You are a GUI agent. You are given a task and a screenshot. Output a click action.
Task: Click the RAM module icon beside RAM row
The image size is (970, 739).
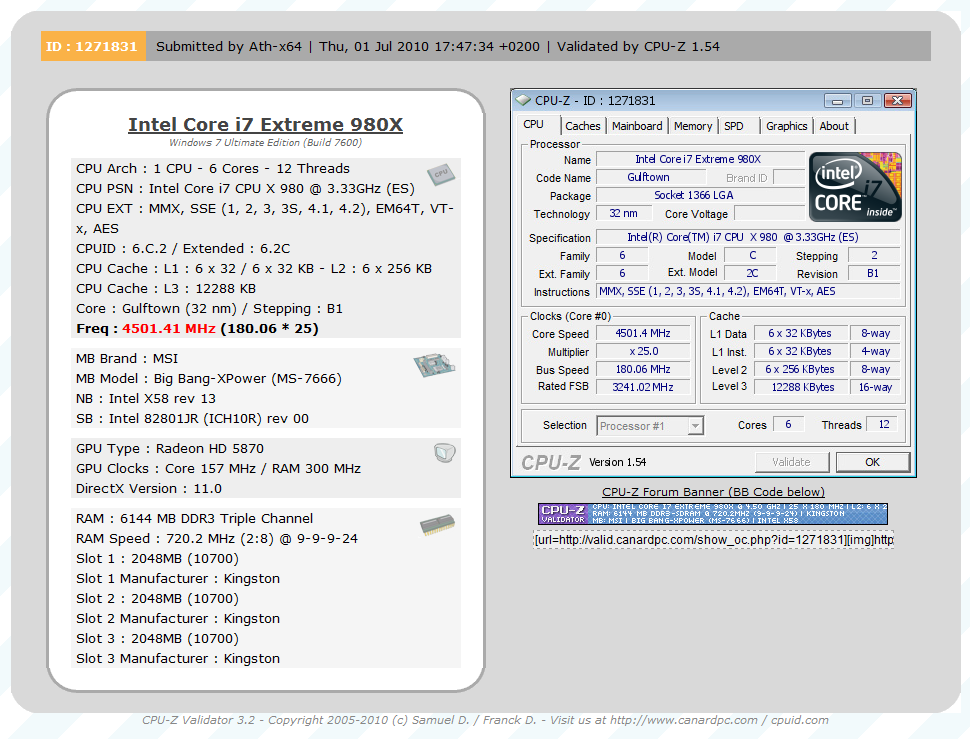point(437,525)
